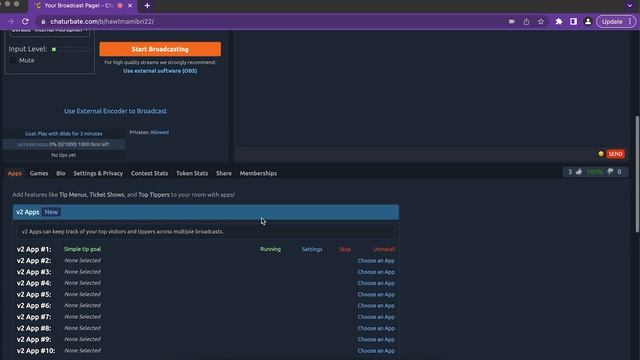
Task: Open the emoji picker beside SEND
Action: pos(601,154)
